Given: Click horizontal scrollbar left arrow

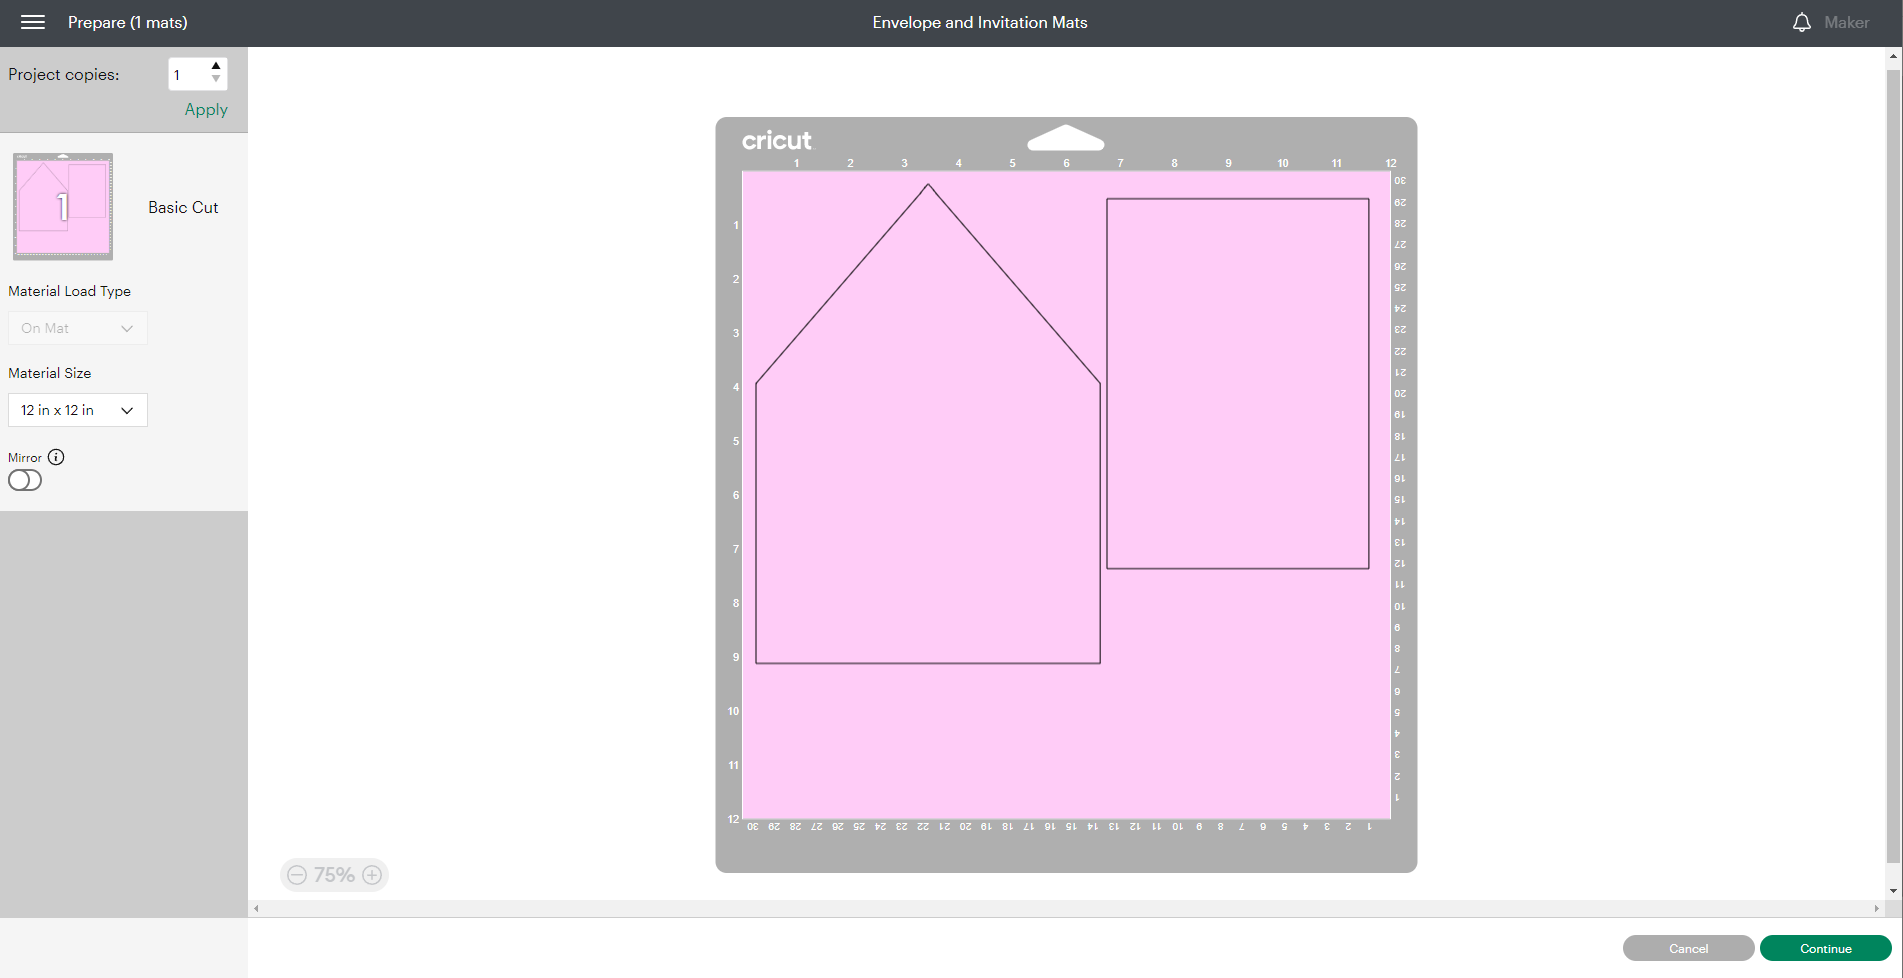Looking at the screenshot, I should pos(256,908).
